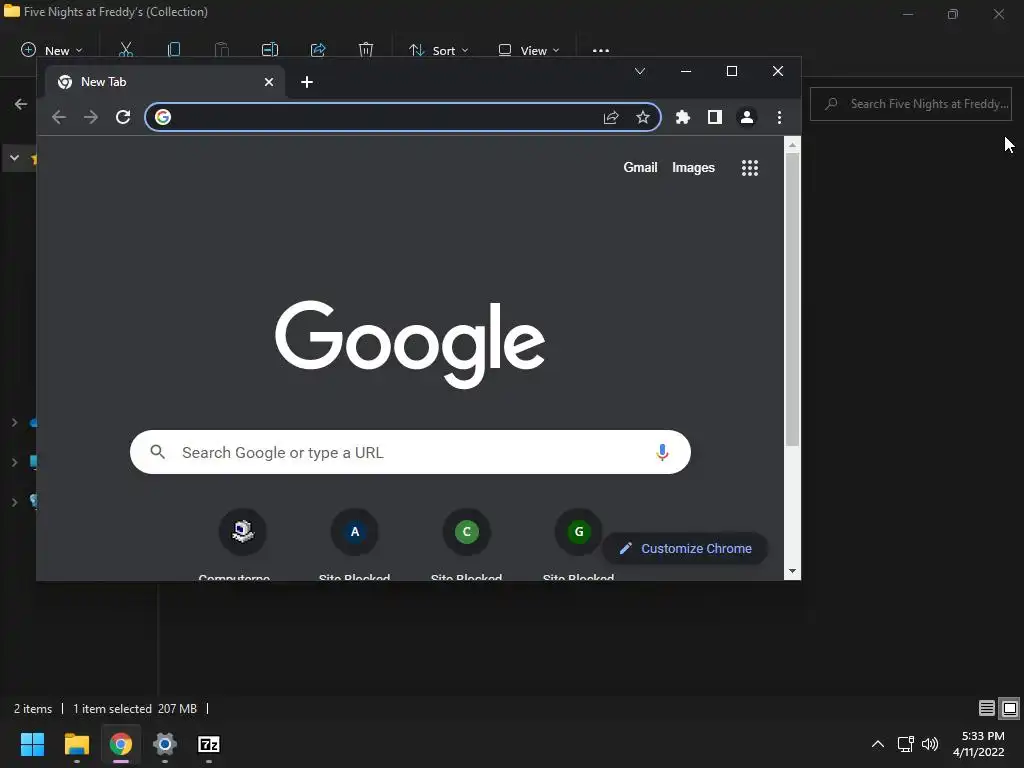Click Cut icon in File Explorer
Viewport: 1024px width, 768px height.
pyautogui.click(x=125, y=50)
